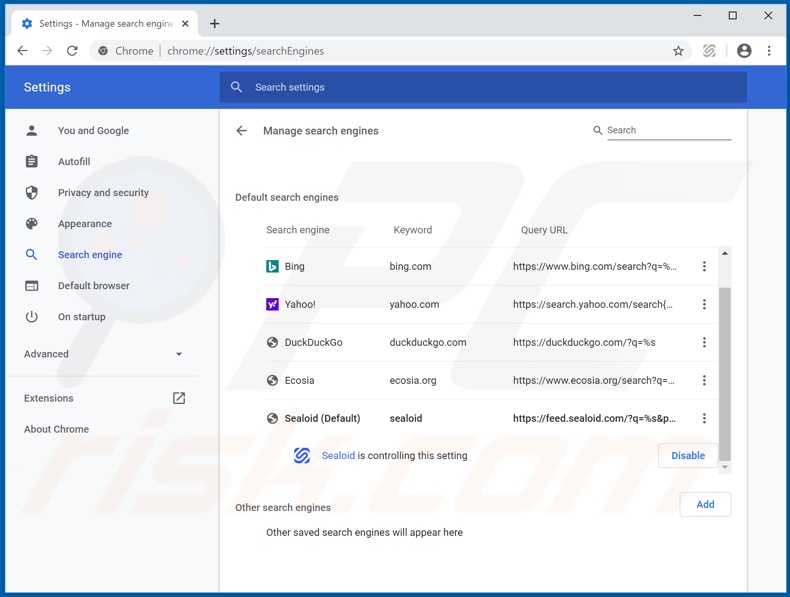Open On startup settings section
The width and height of the screenshot is (790, 597).
point(81,317)
